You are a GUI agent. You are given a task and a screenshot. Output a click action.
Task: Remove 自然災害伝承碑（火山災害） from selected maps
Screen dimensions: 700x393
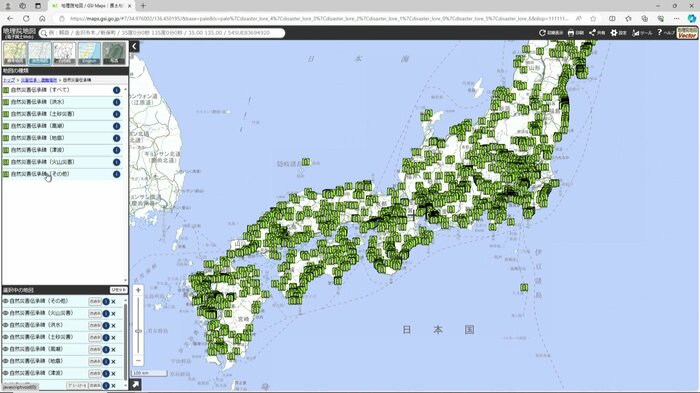click(113, 314)
